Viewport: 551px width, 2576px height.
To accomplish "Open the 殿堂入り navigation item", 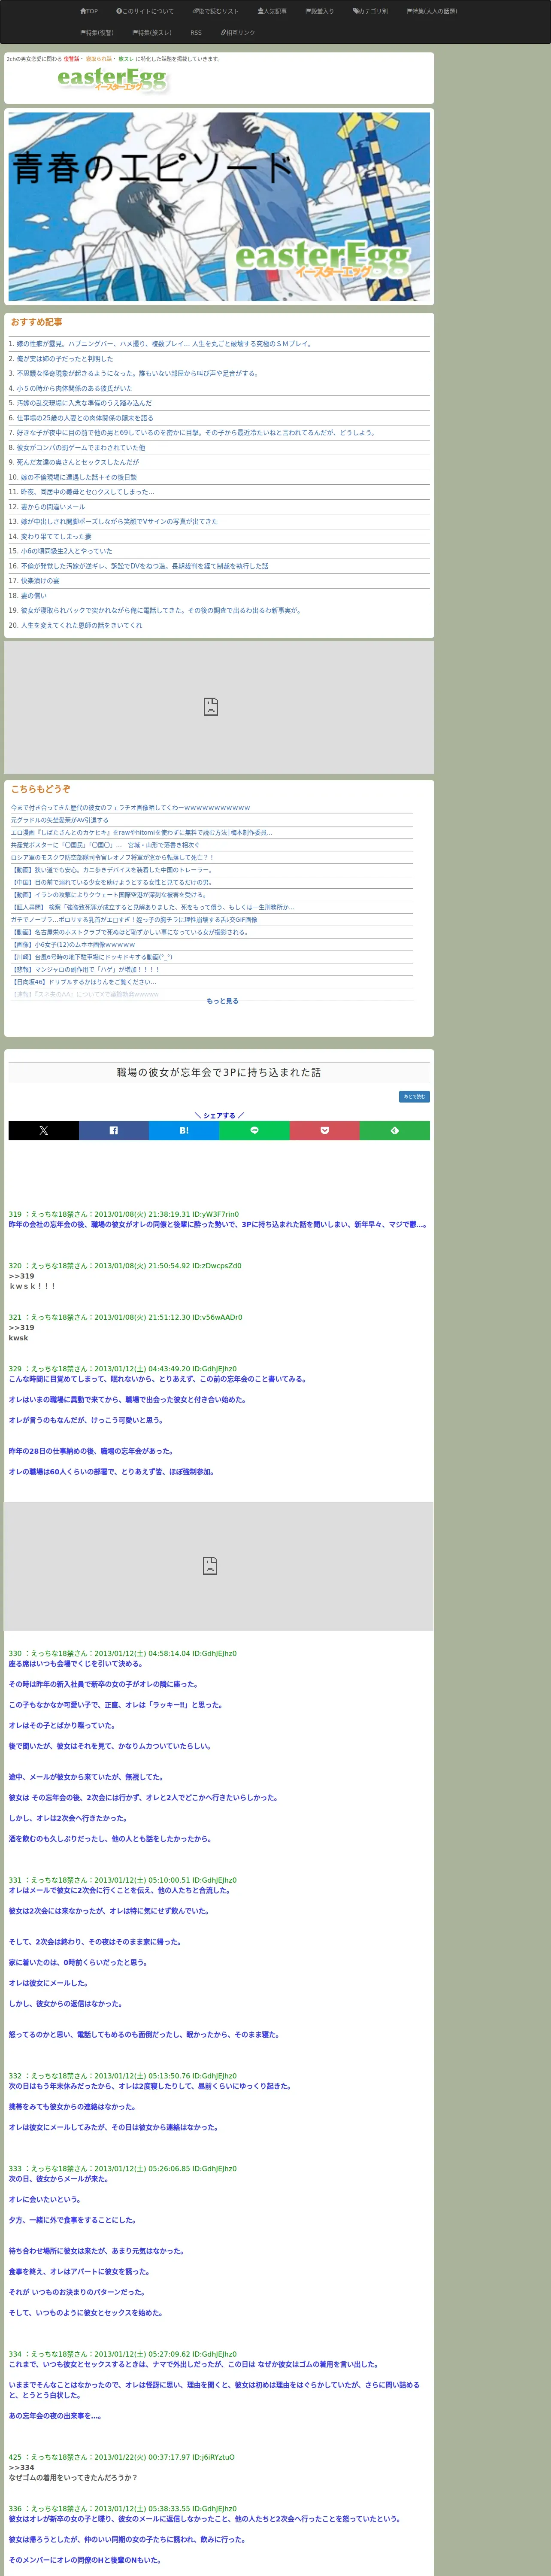I will tap(320, 11).
